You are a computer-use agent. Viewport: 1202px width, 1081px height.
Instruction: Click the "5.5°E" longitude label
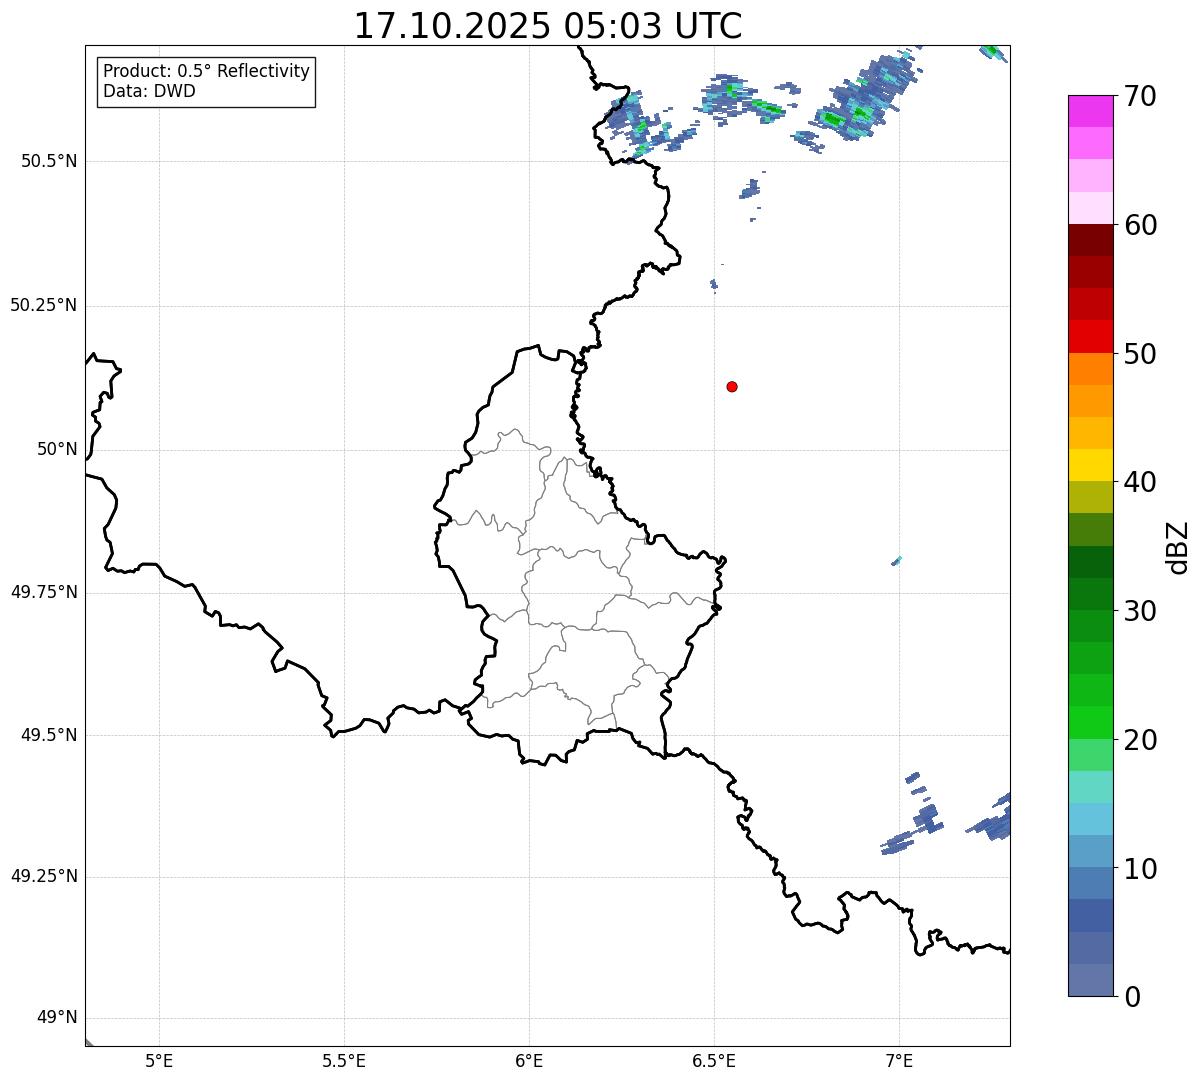point(344,1060)
